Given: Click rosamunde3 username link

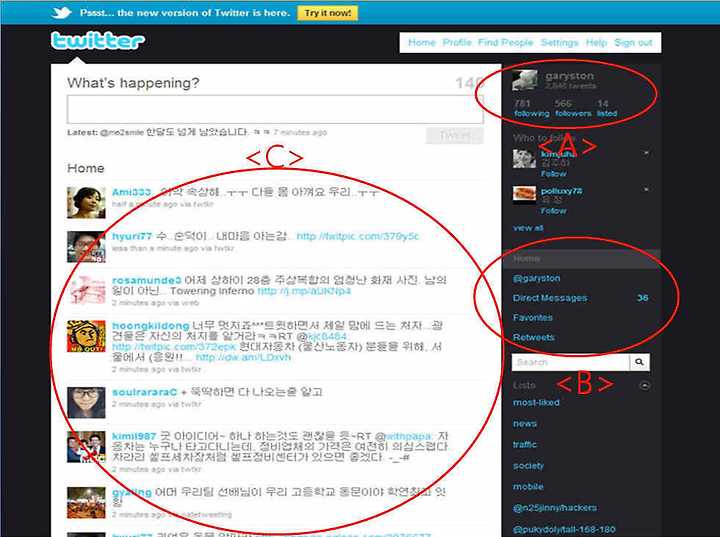Looking at the screenshot, I should point(146,280).
